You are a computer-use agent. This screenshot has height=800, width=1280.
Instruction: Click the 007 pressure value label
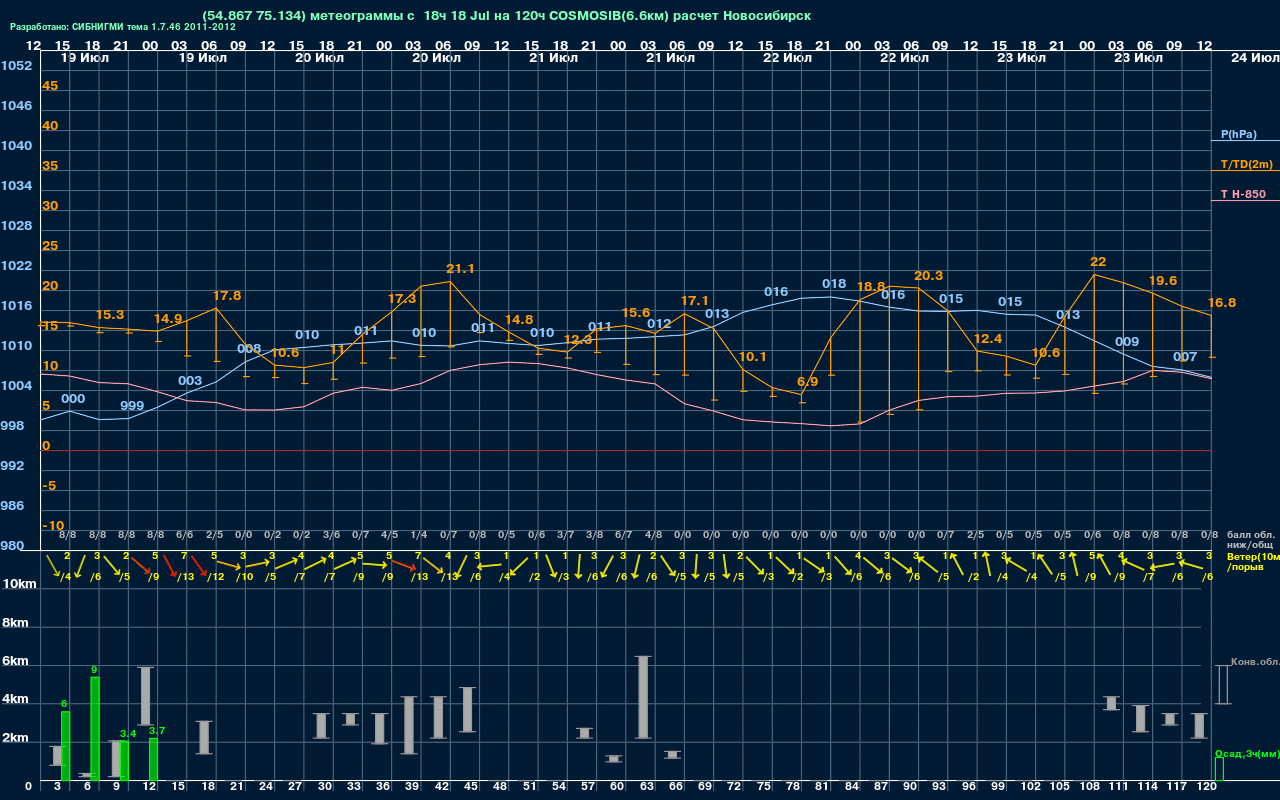[x=1185, y=357]
